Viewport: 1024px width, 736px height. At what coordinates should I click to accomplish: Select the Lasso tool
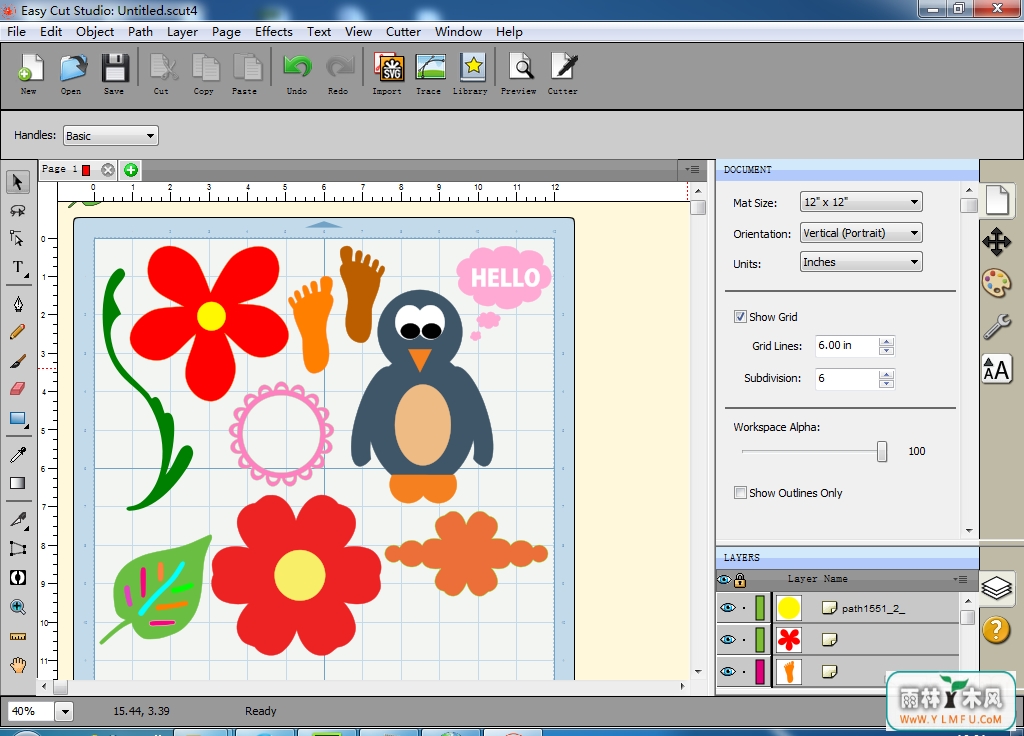tap(18, 210)
